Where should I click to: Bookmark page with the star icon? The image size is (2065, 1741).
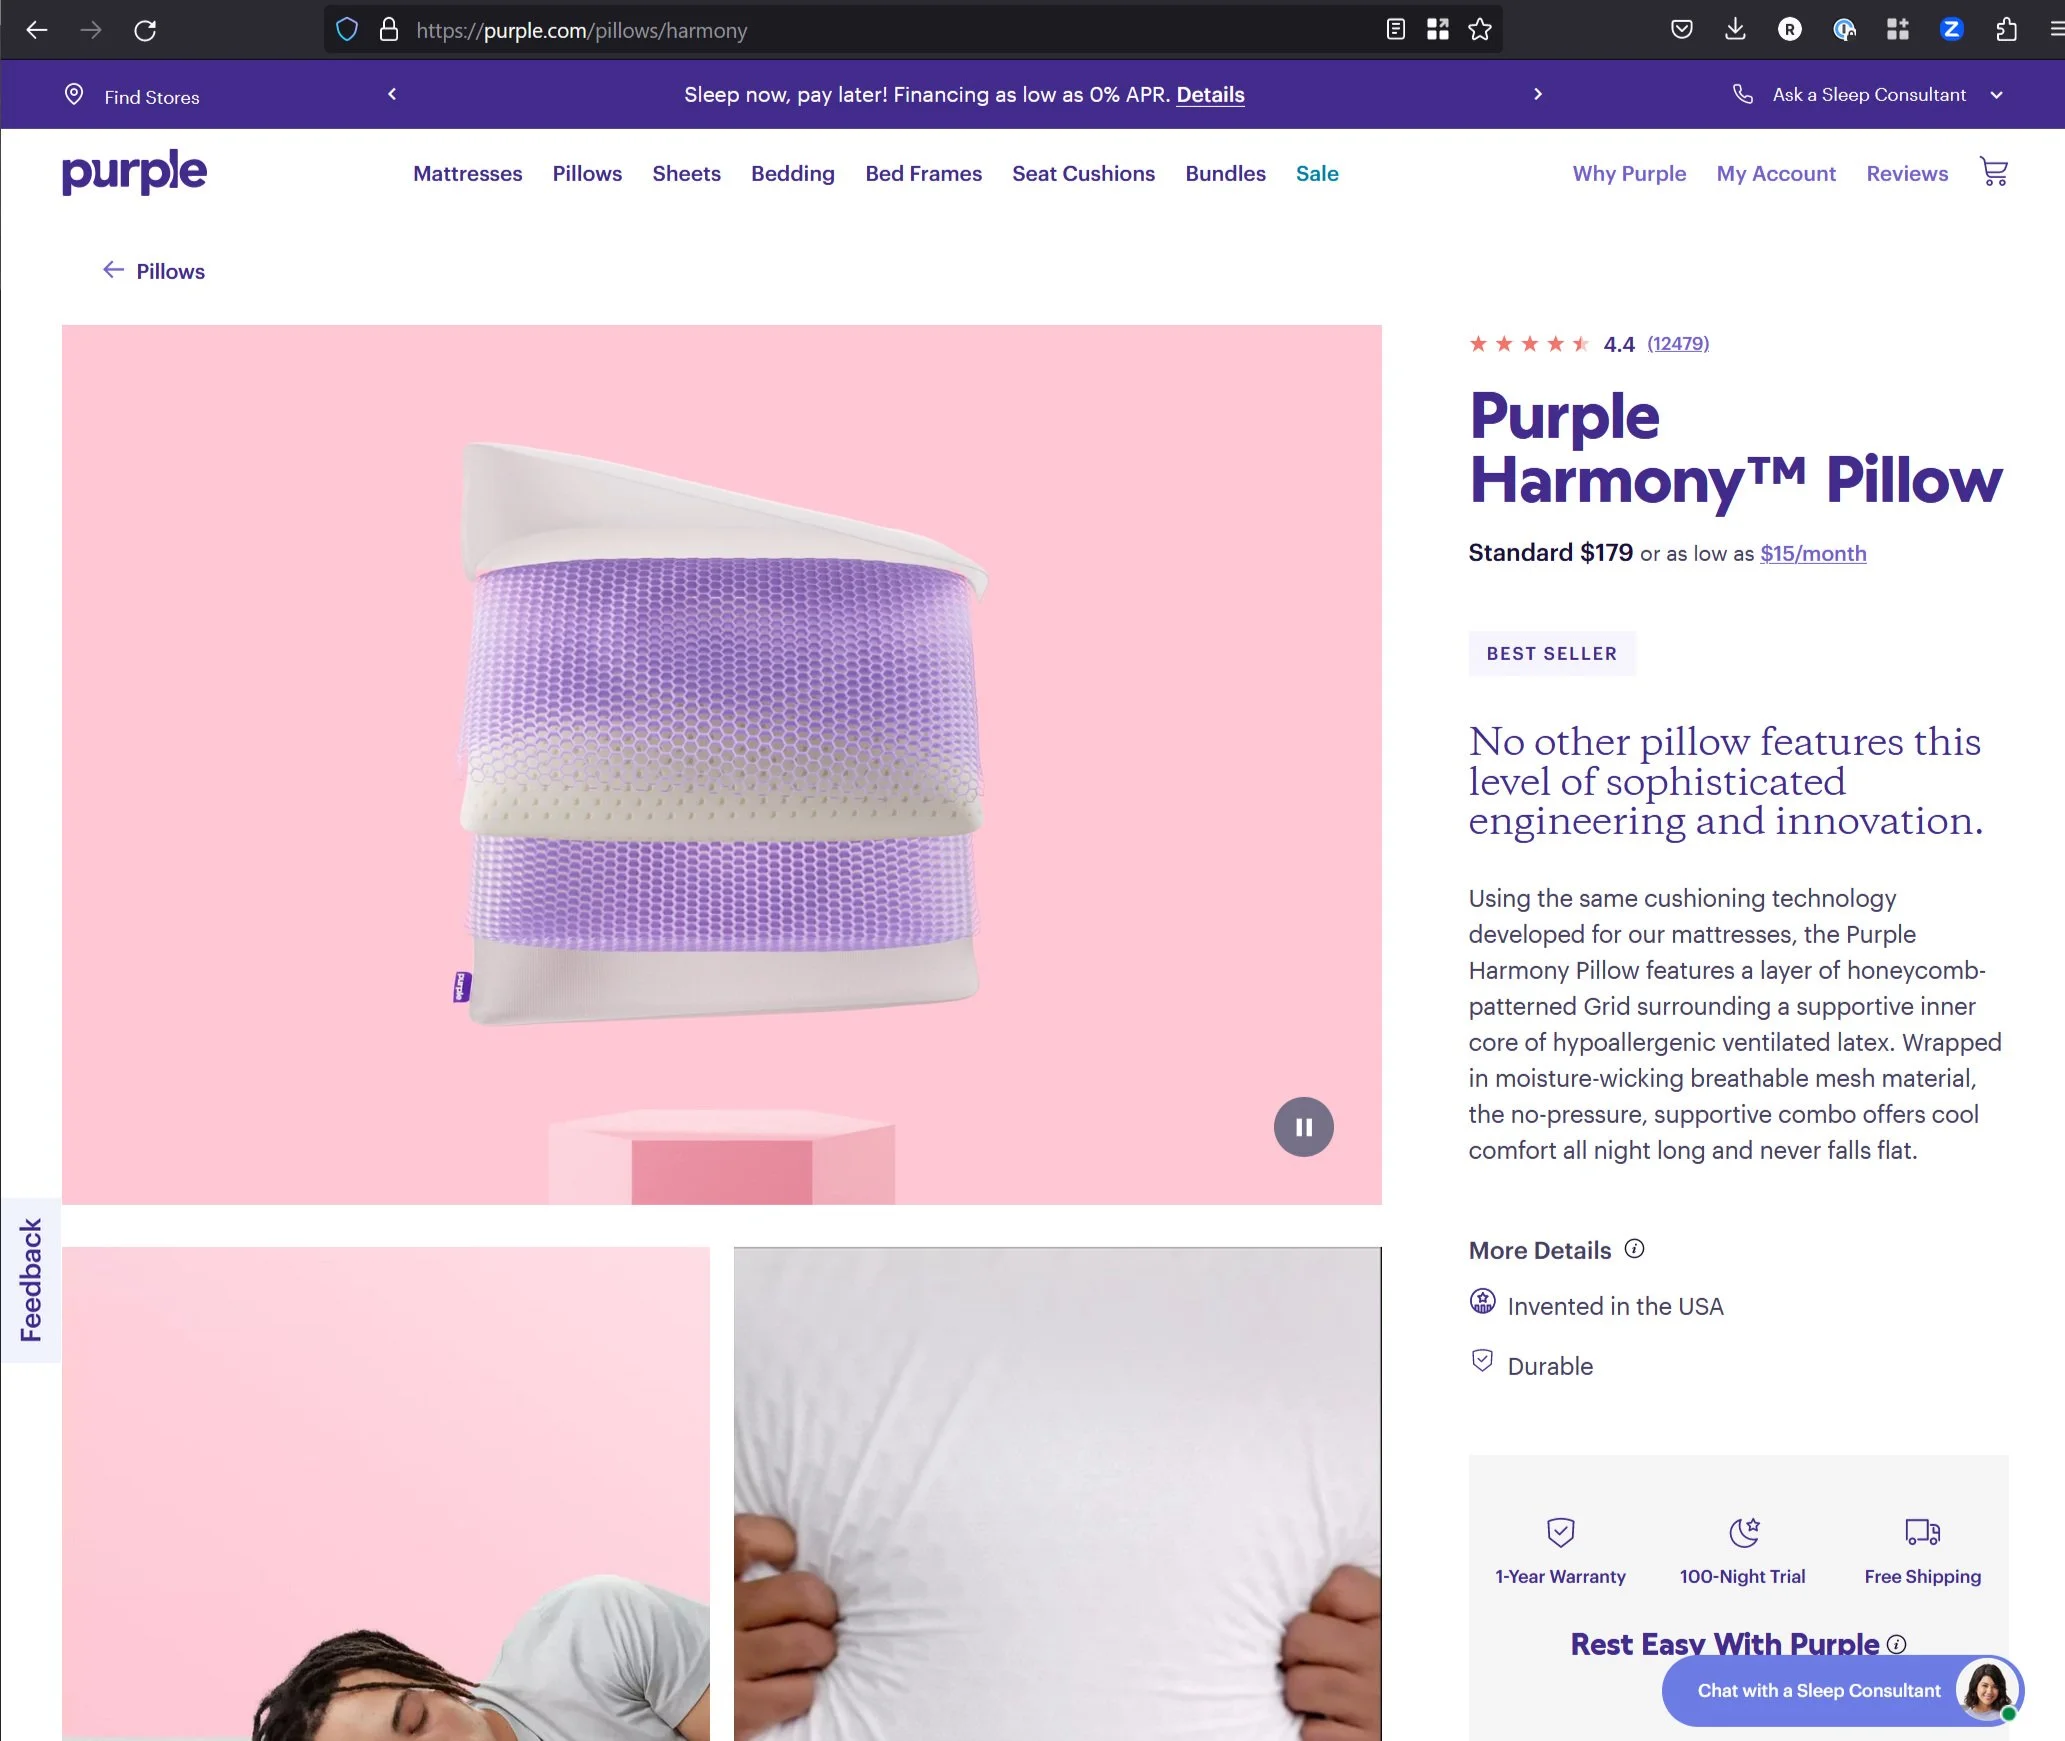(x=1480, y=30)
